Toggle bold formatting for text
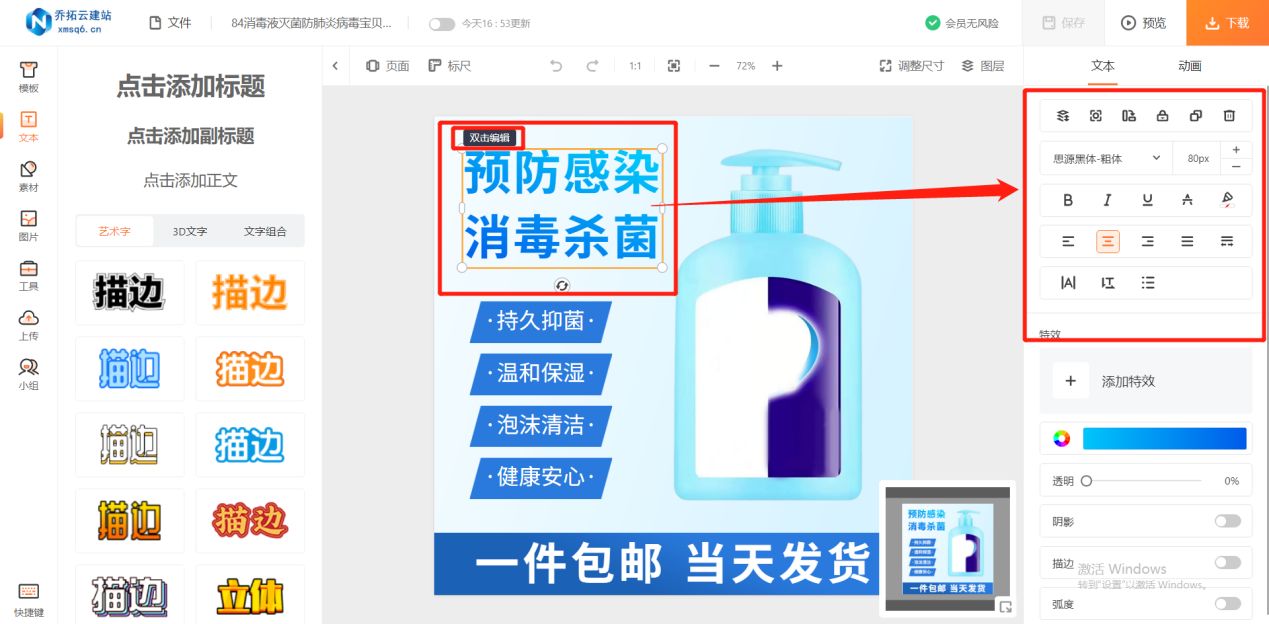Viewport: 1269px width, 624px height. click(1067, 199)
